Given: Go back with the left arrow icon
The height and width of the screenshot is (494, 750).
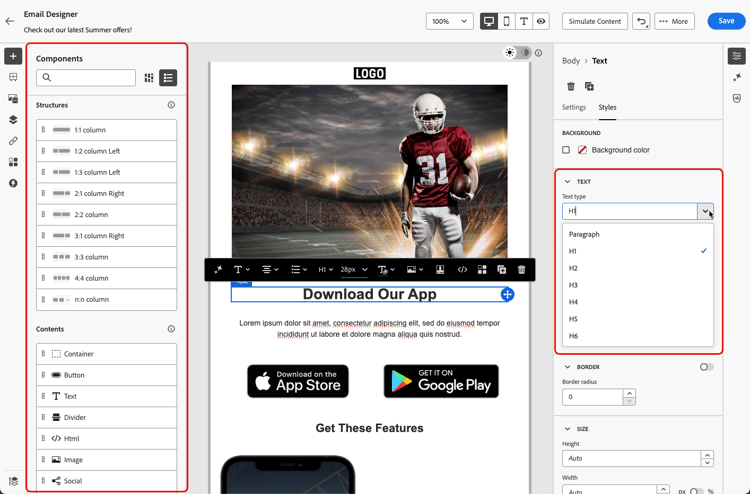Looking at the screenshot, I should pyautogui.click(x=10, y=21).
